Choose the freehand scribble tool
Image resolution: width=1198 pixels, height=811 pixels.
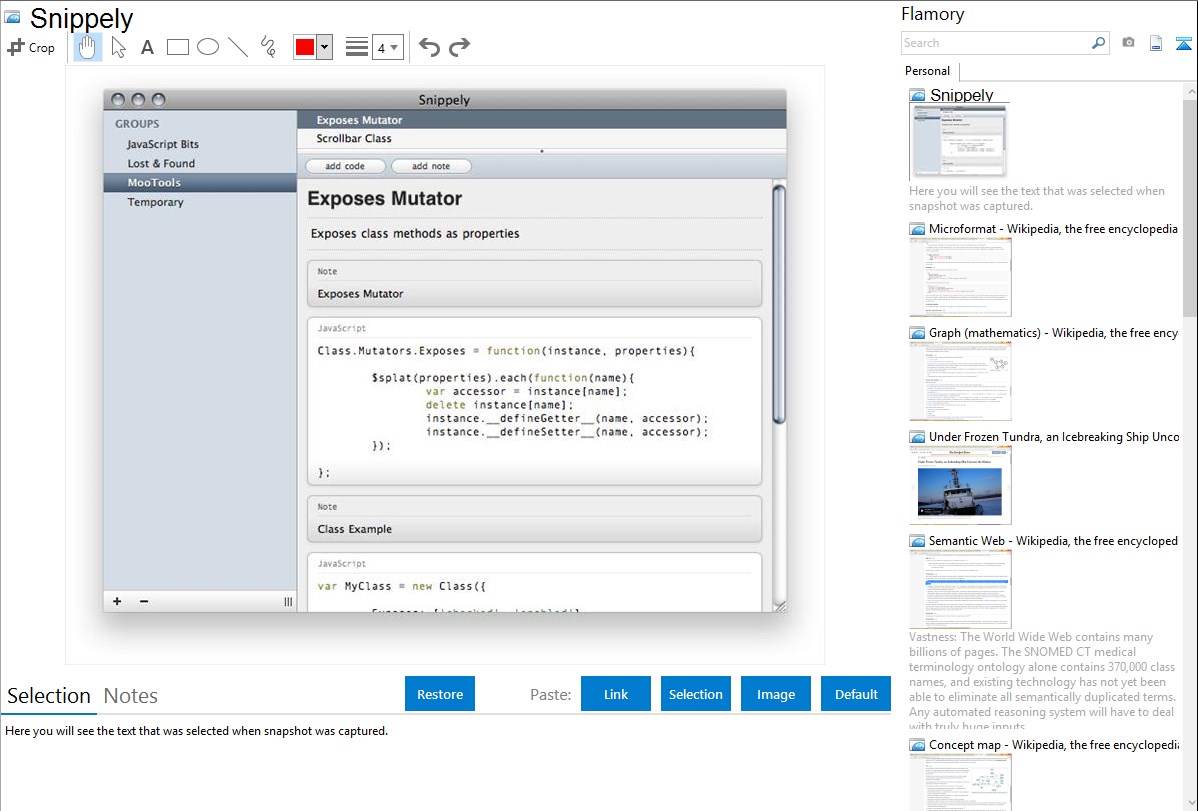click(268, 47)
